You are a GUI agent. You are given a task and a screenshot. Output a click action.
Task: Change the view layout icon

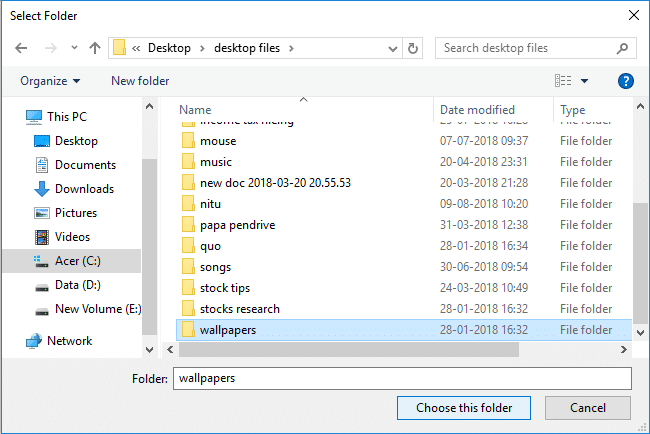point(563,80)
